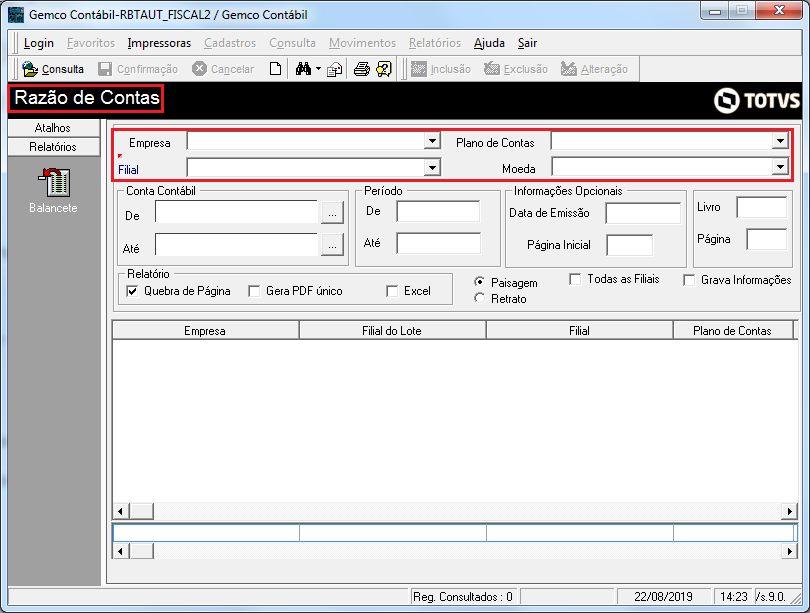This screenshot has width=810, height=613.
Task: Expand the Moeda dropdown
Action: (x=780, y=166)
